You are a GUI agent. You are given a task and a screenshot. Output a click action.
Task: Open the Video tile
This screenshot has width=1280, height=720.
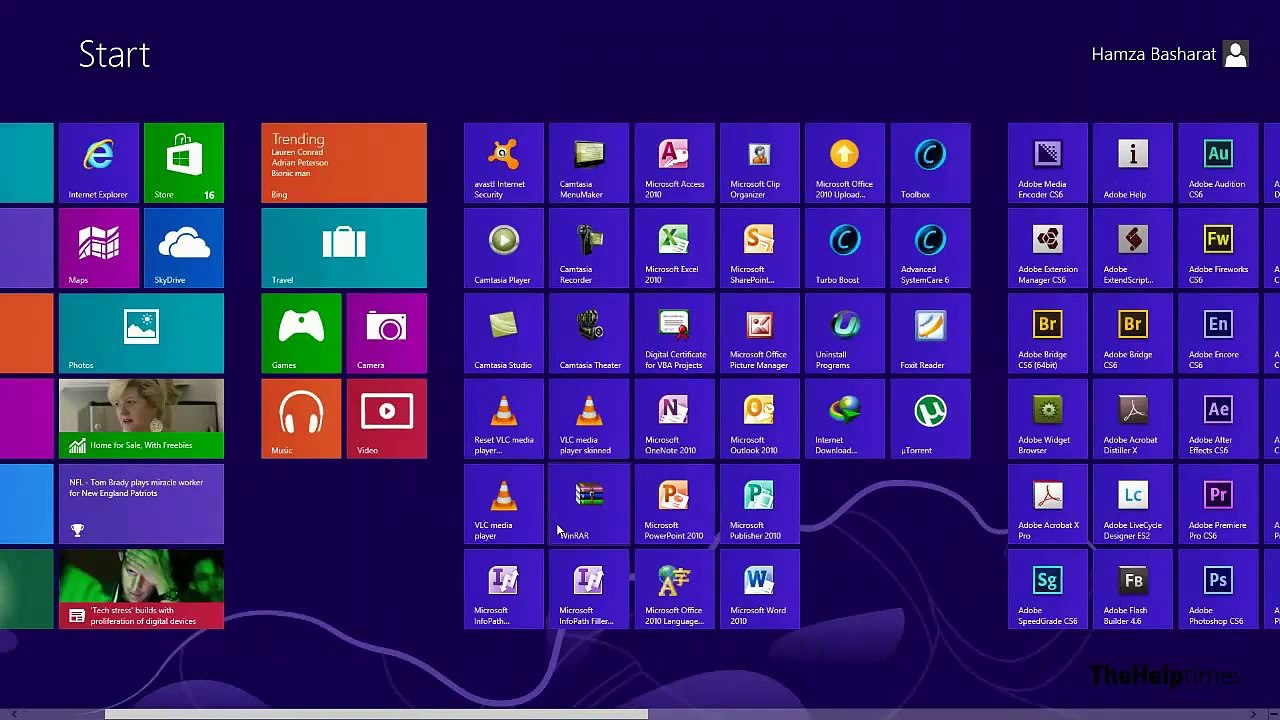pos(386,418)
